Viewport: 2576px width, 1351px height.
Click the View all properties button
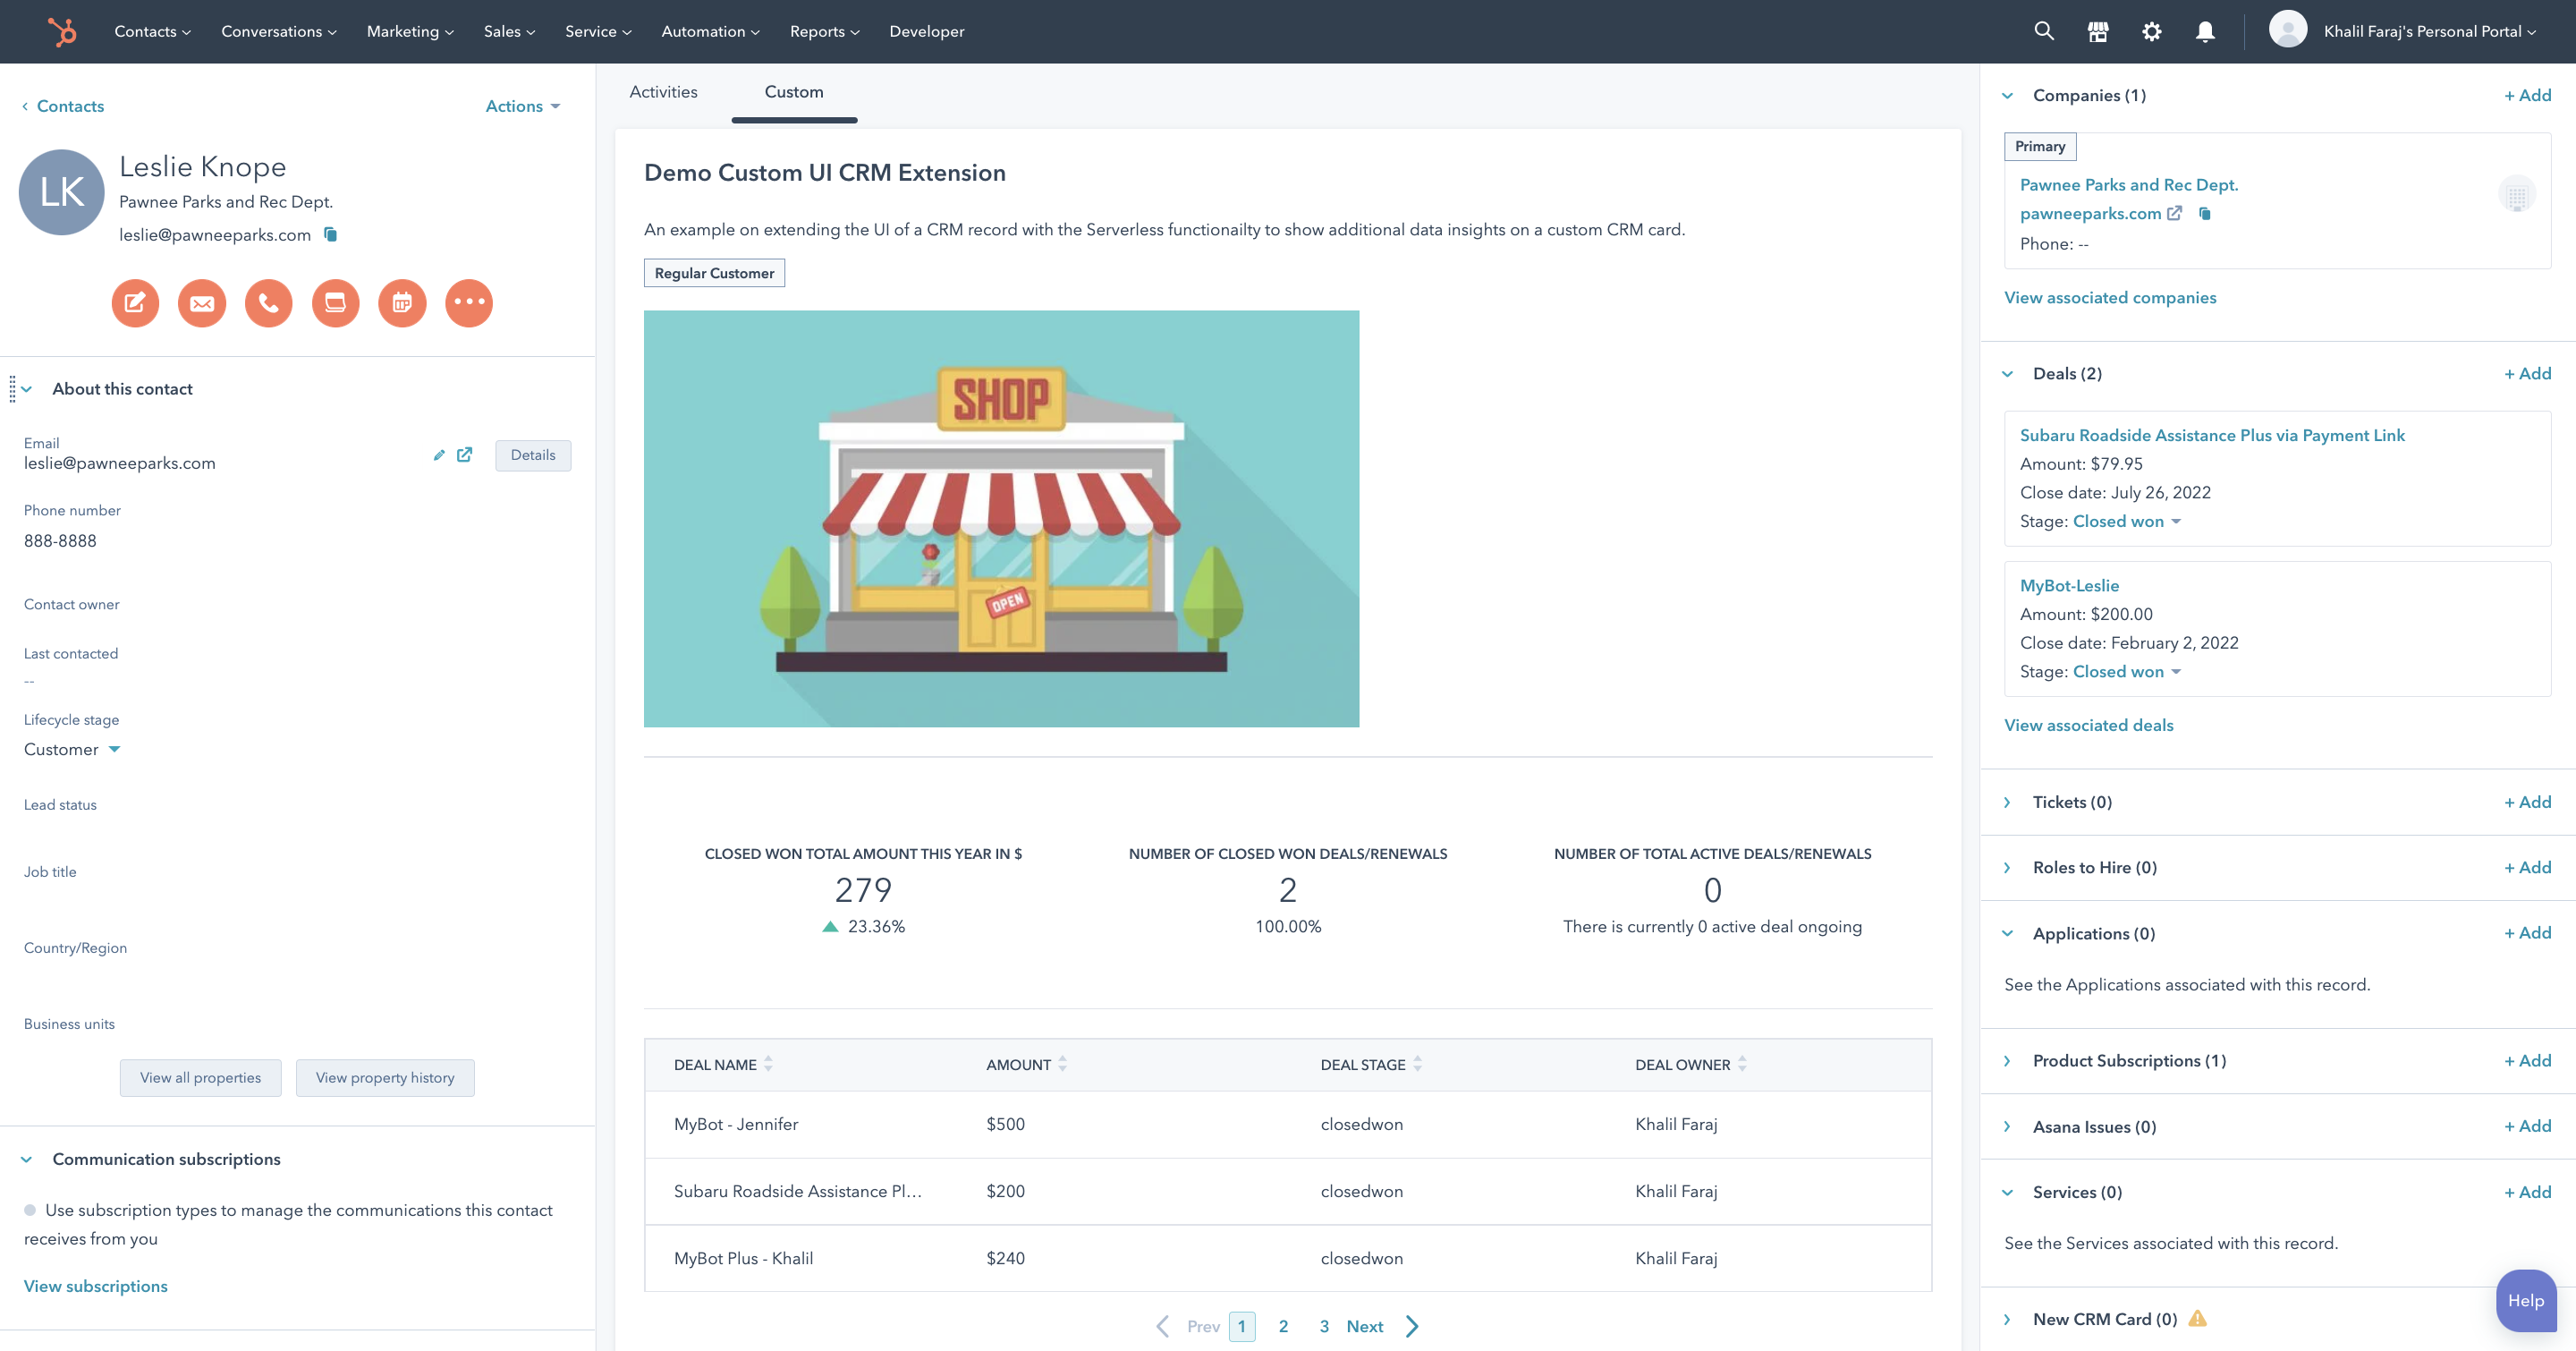200,1077
